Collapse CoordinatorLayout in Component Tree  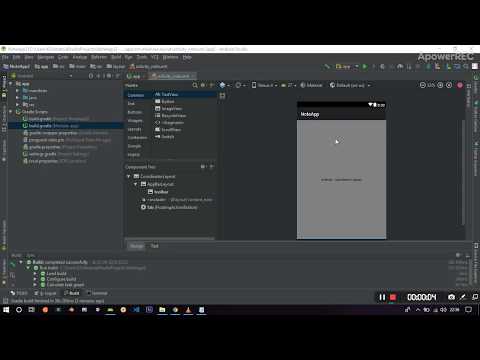point(129,176)
